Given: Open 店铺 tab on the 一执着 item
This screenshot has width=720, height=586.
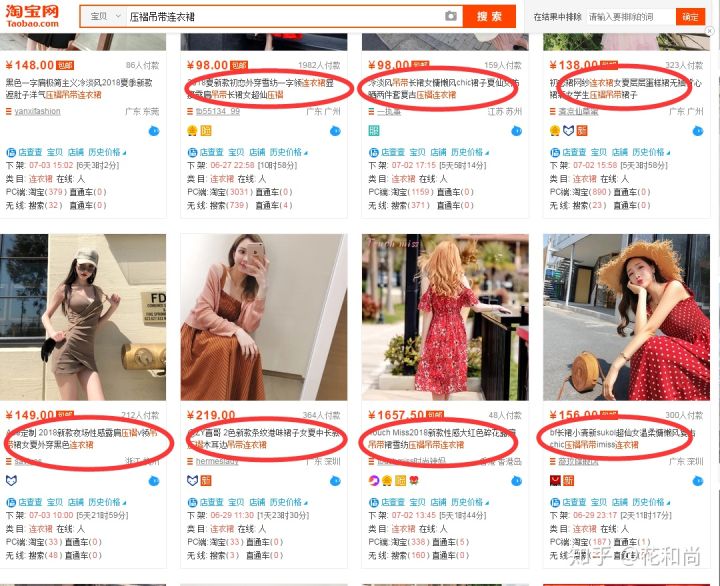Looking at the screenshot, I should point(438,152).
